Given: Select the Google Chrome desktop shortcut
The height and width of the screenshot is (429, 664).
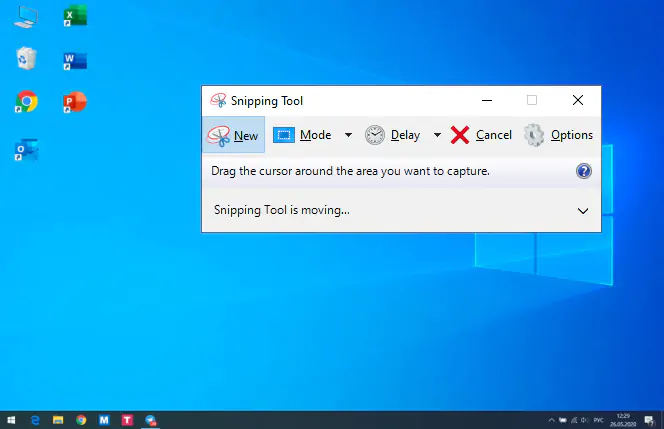Looking at the screenshot, I should [x=26, y=101].
